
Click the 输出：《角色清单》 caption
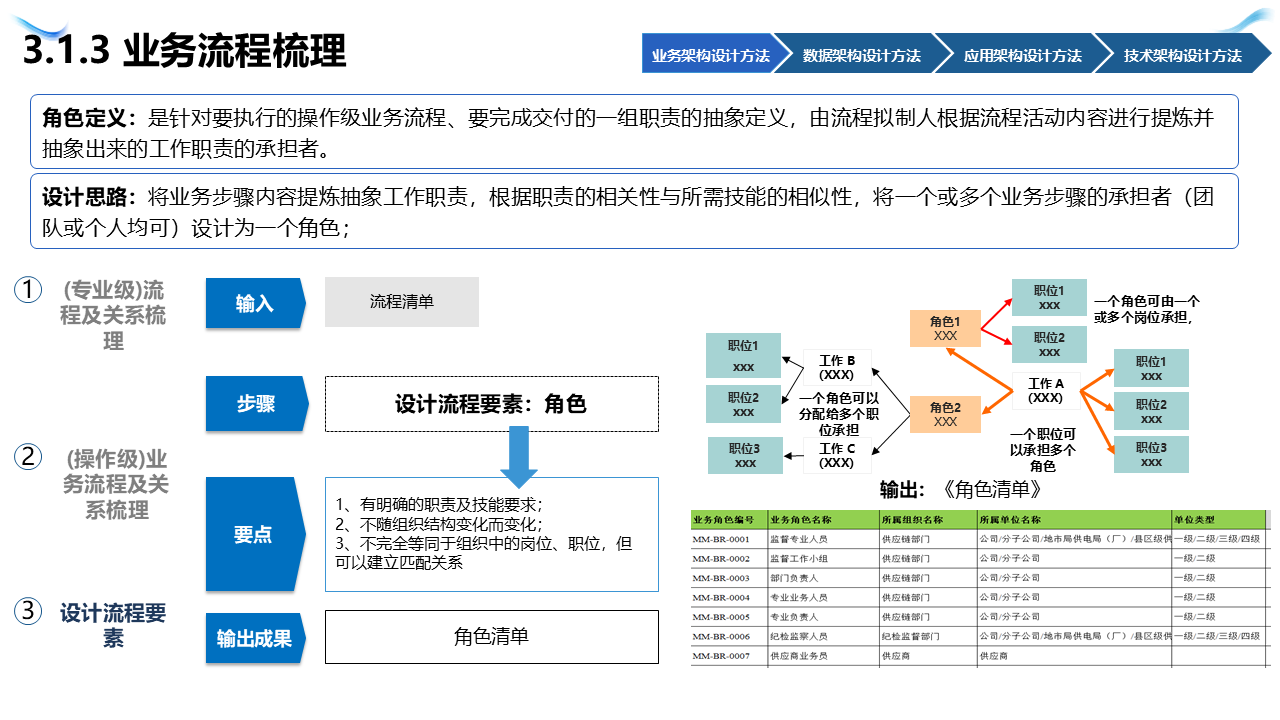point(961,489)
